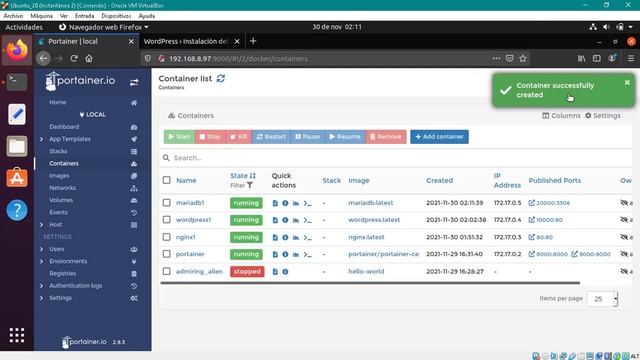Show applications grid in dock
This screenshot has height=360, width=640.
point(17,335)
